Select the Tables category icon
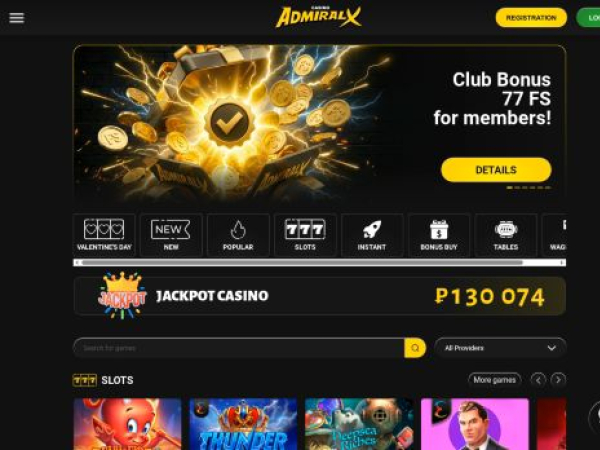 click(506, 235)
